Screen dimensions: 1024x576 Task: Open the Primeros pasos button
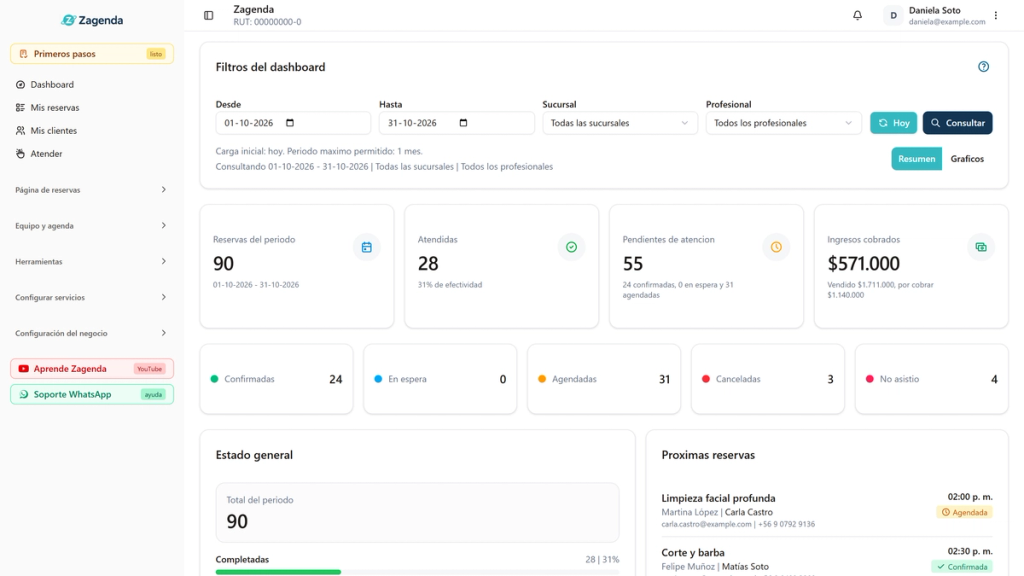coord(91,54)
